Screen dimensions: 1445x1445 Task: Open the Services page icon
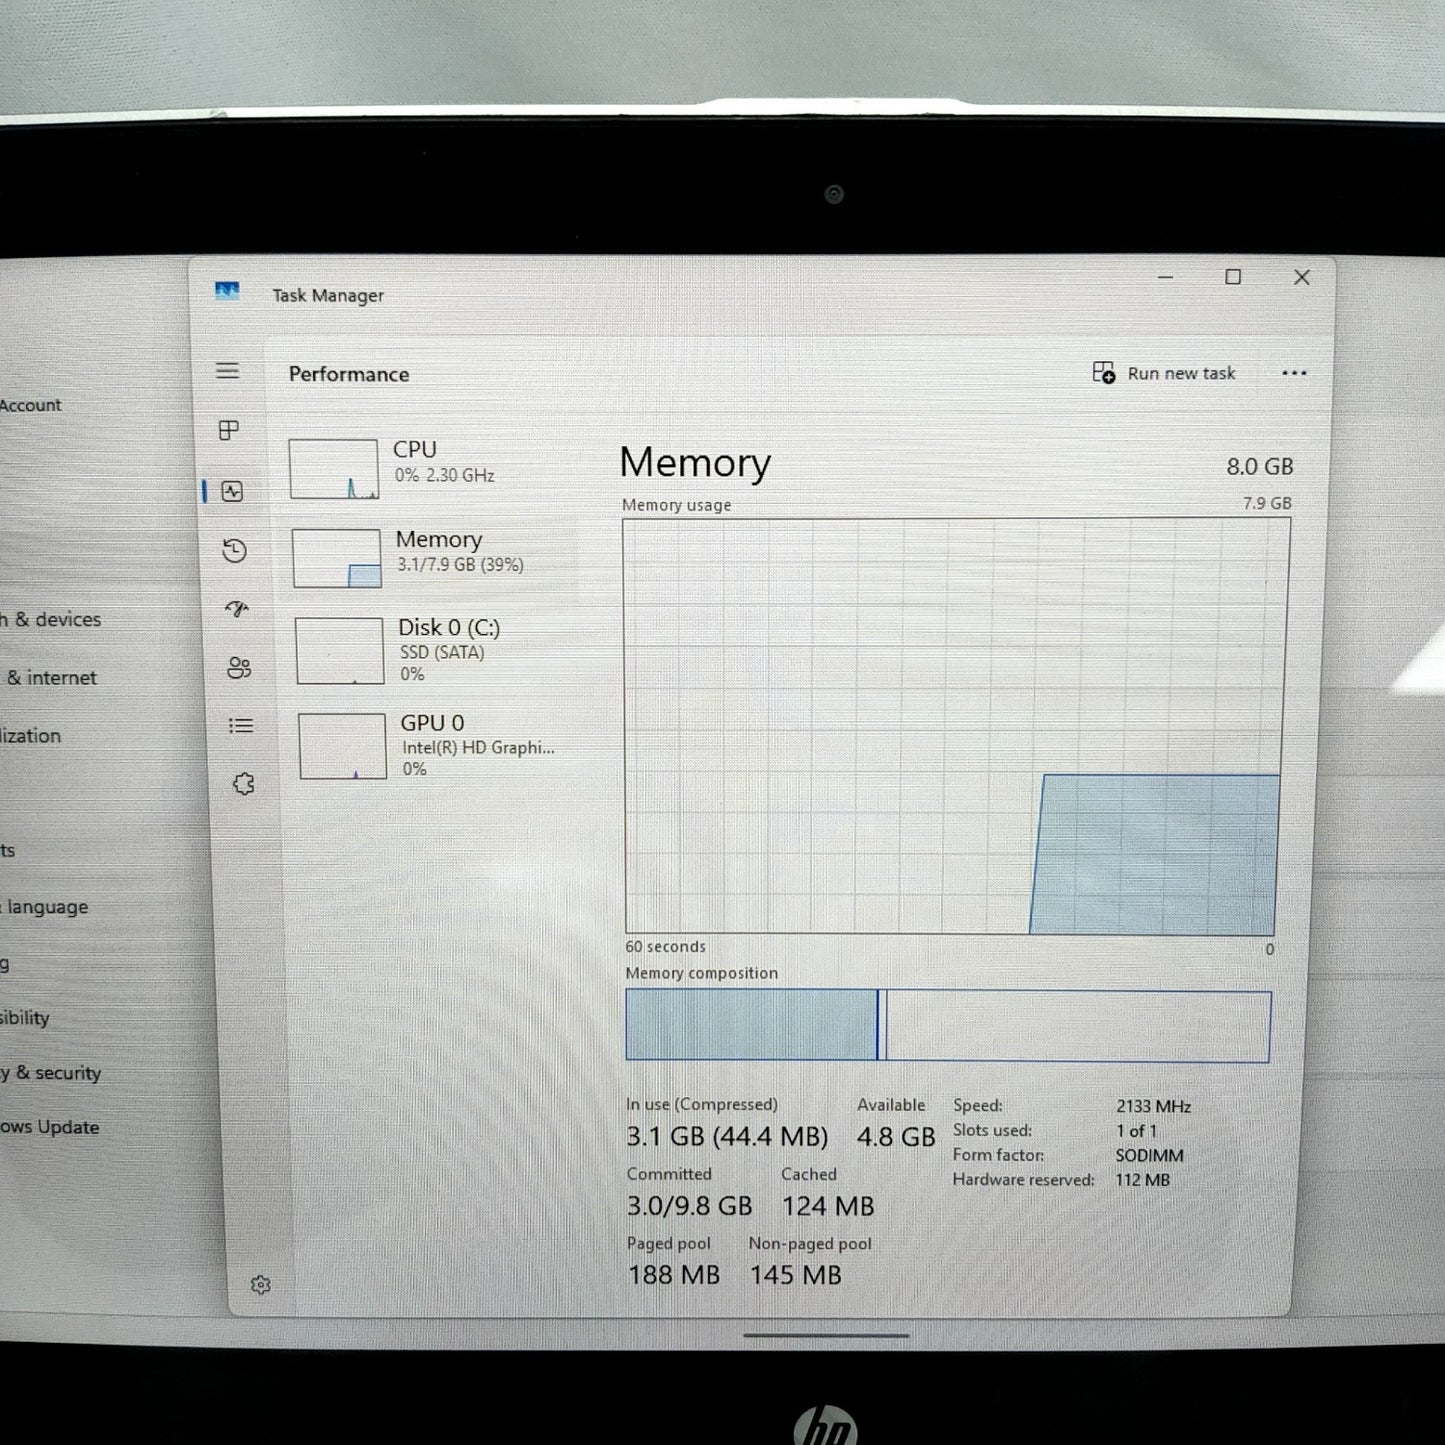click(x=243, y=785)
